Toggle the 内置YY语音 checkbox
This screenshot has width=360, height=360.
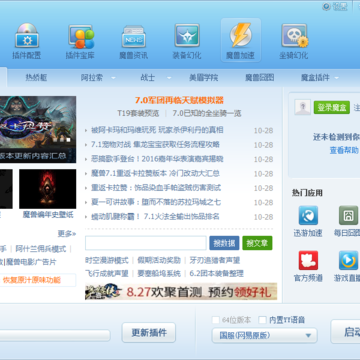pyautogui.click(x=263, y=320)
